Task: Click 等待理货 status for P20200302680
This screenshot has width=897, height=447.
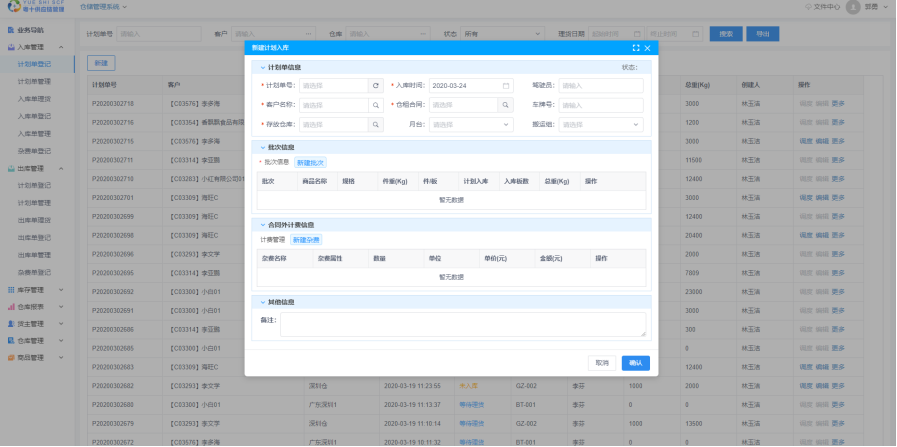Action: pos(471,405)
